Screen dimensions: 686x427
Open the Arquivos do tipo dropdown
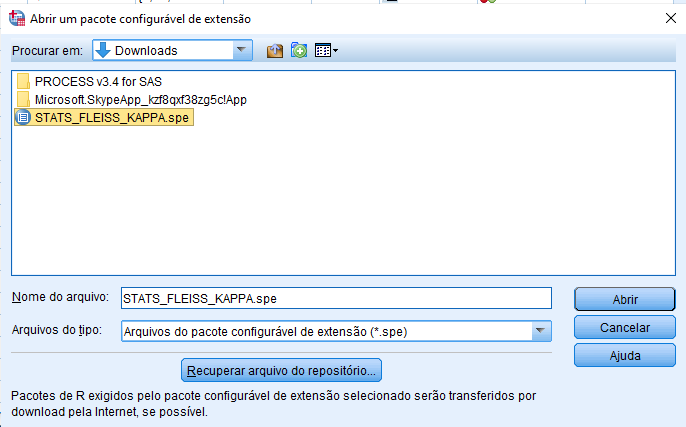click(x=540, y=331)
